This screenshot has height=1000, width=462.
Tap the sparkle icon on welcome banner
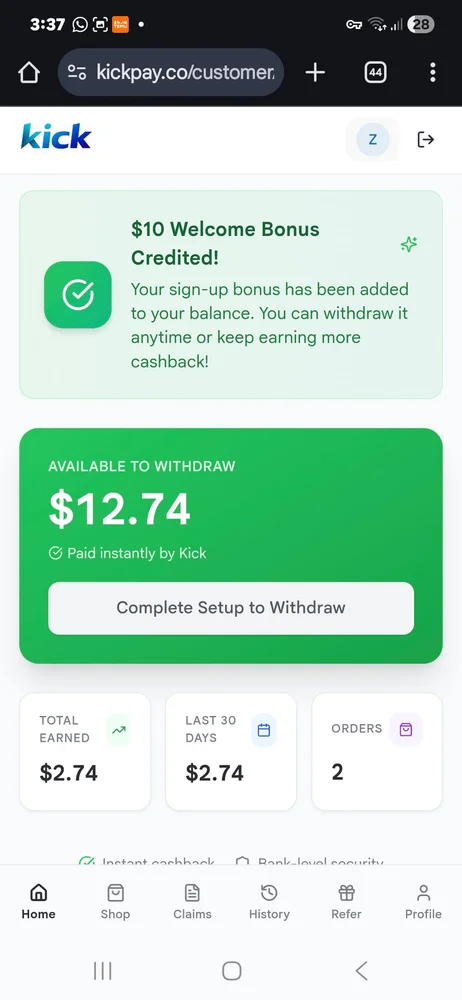[x=409, y=244]
